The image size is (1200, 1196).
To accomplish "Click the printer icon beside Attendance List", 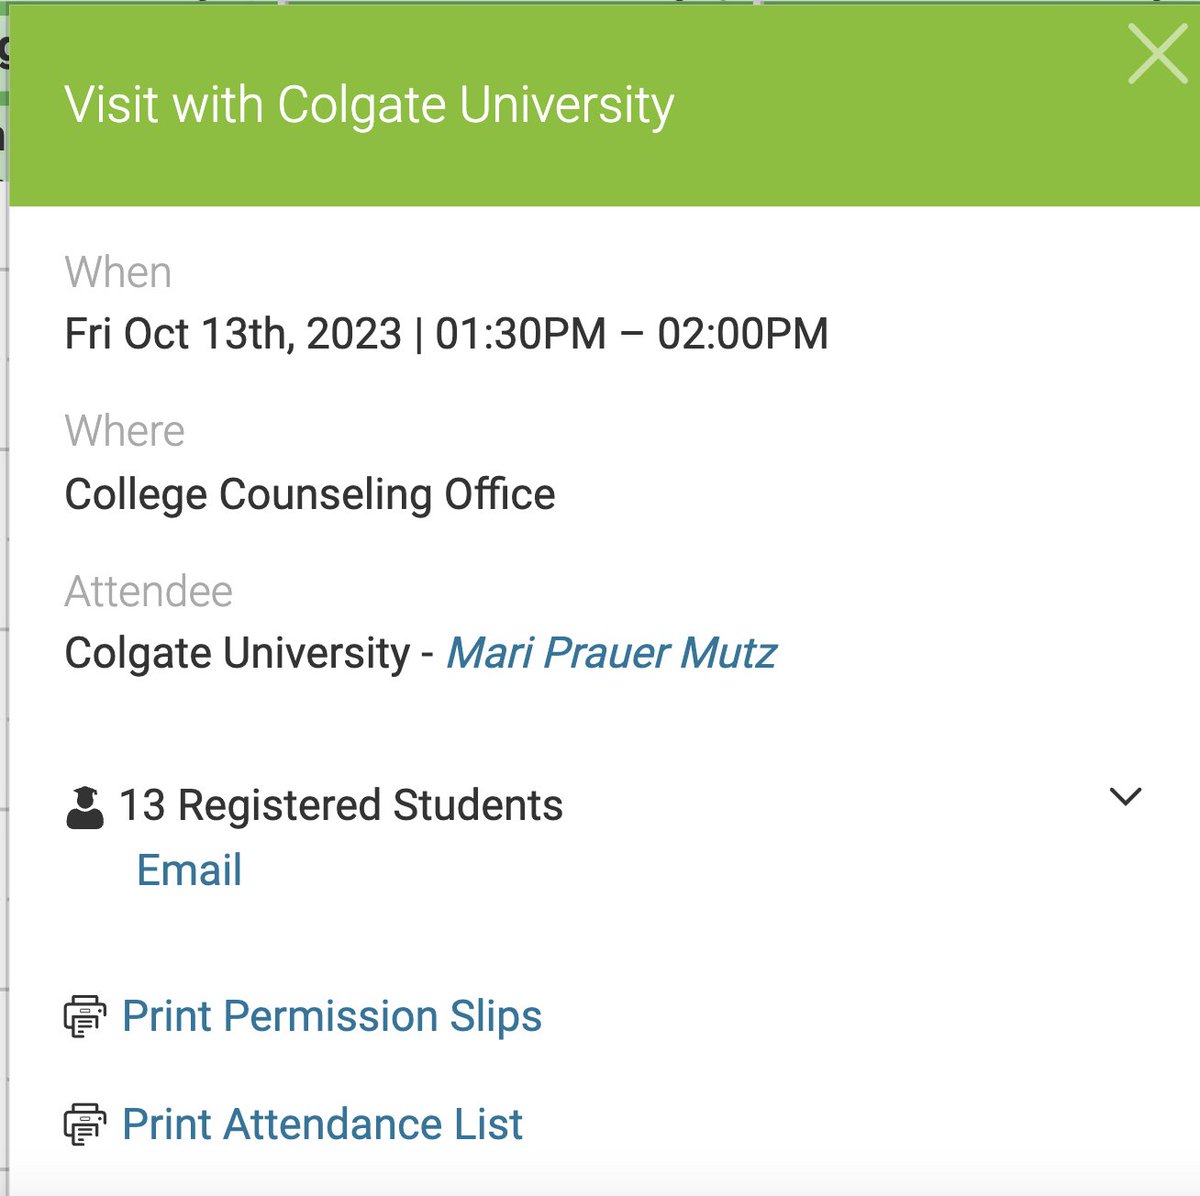I will [x=85, y=1125].
